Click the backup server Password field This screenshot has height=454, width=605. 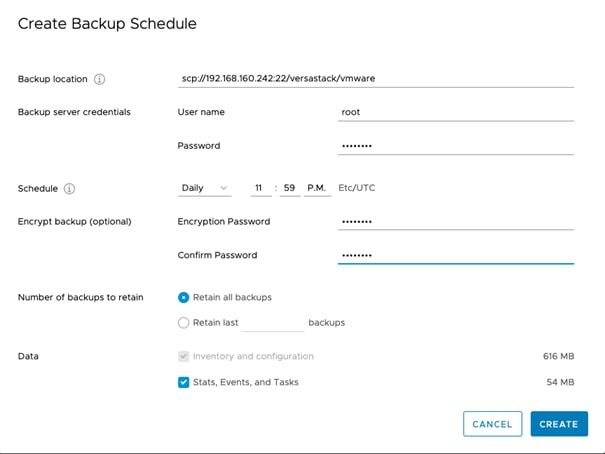[456, 146]
